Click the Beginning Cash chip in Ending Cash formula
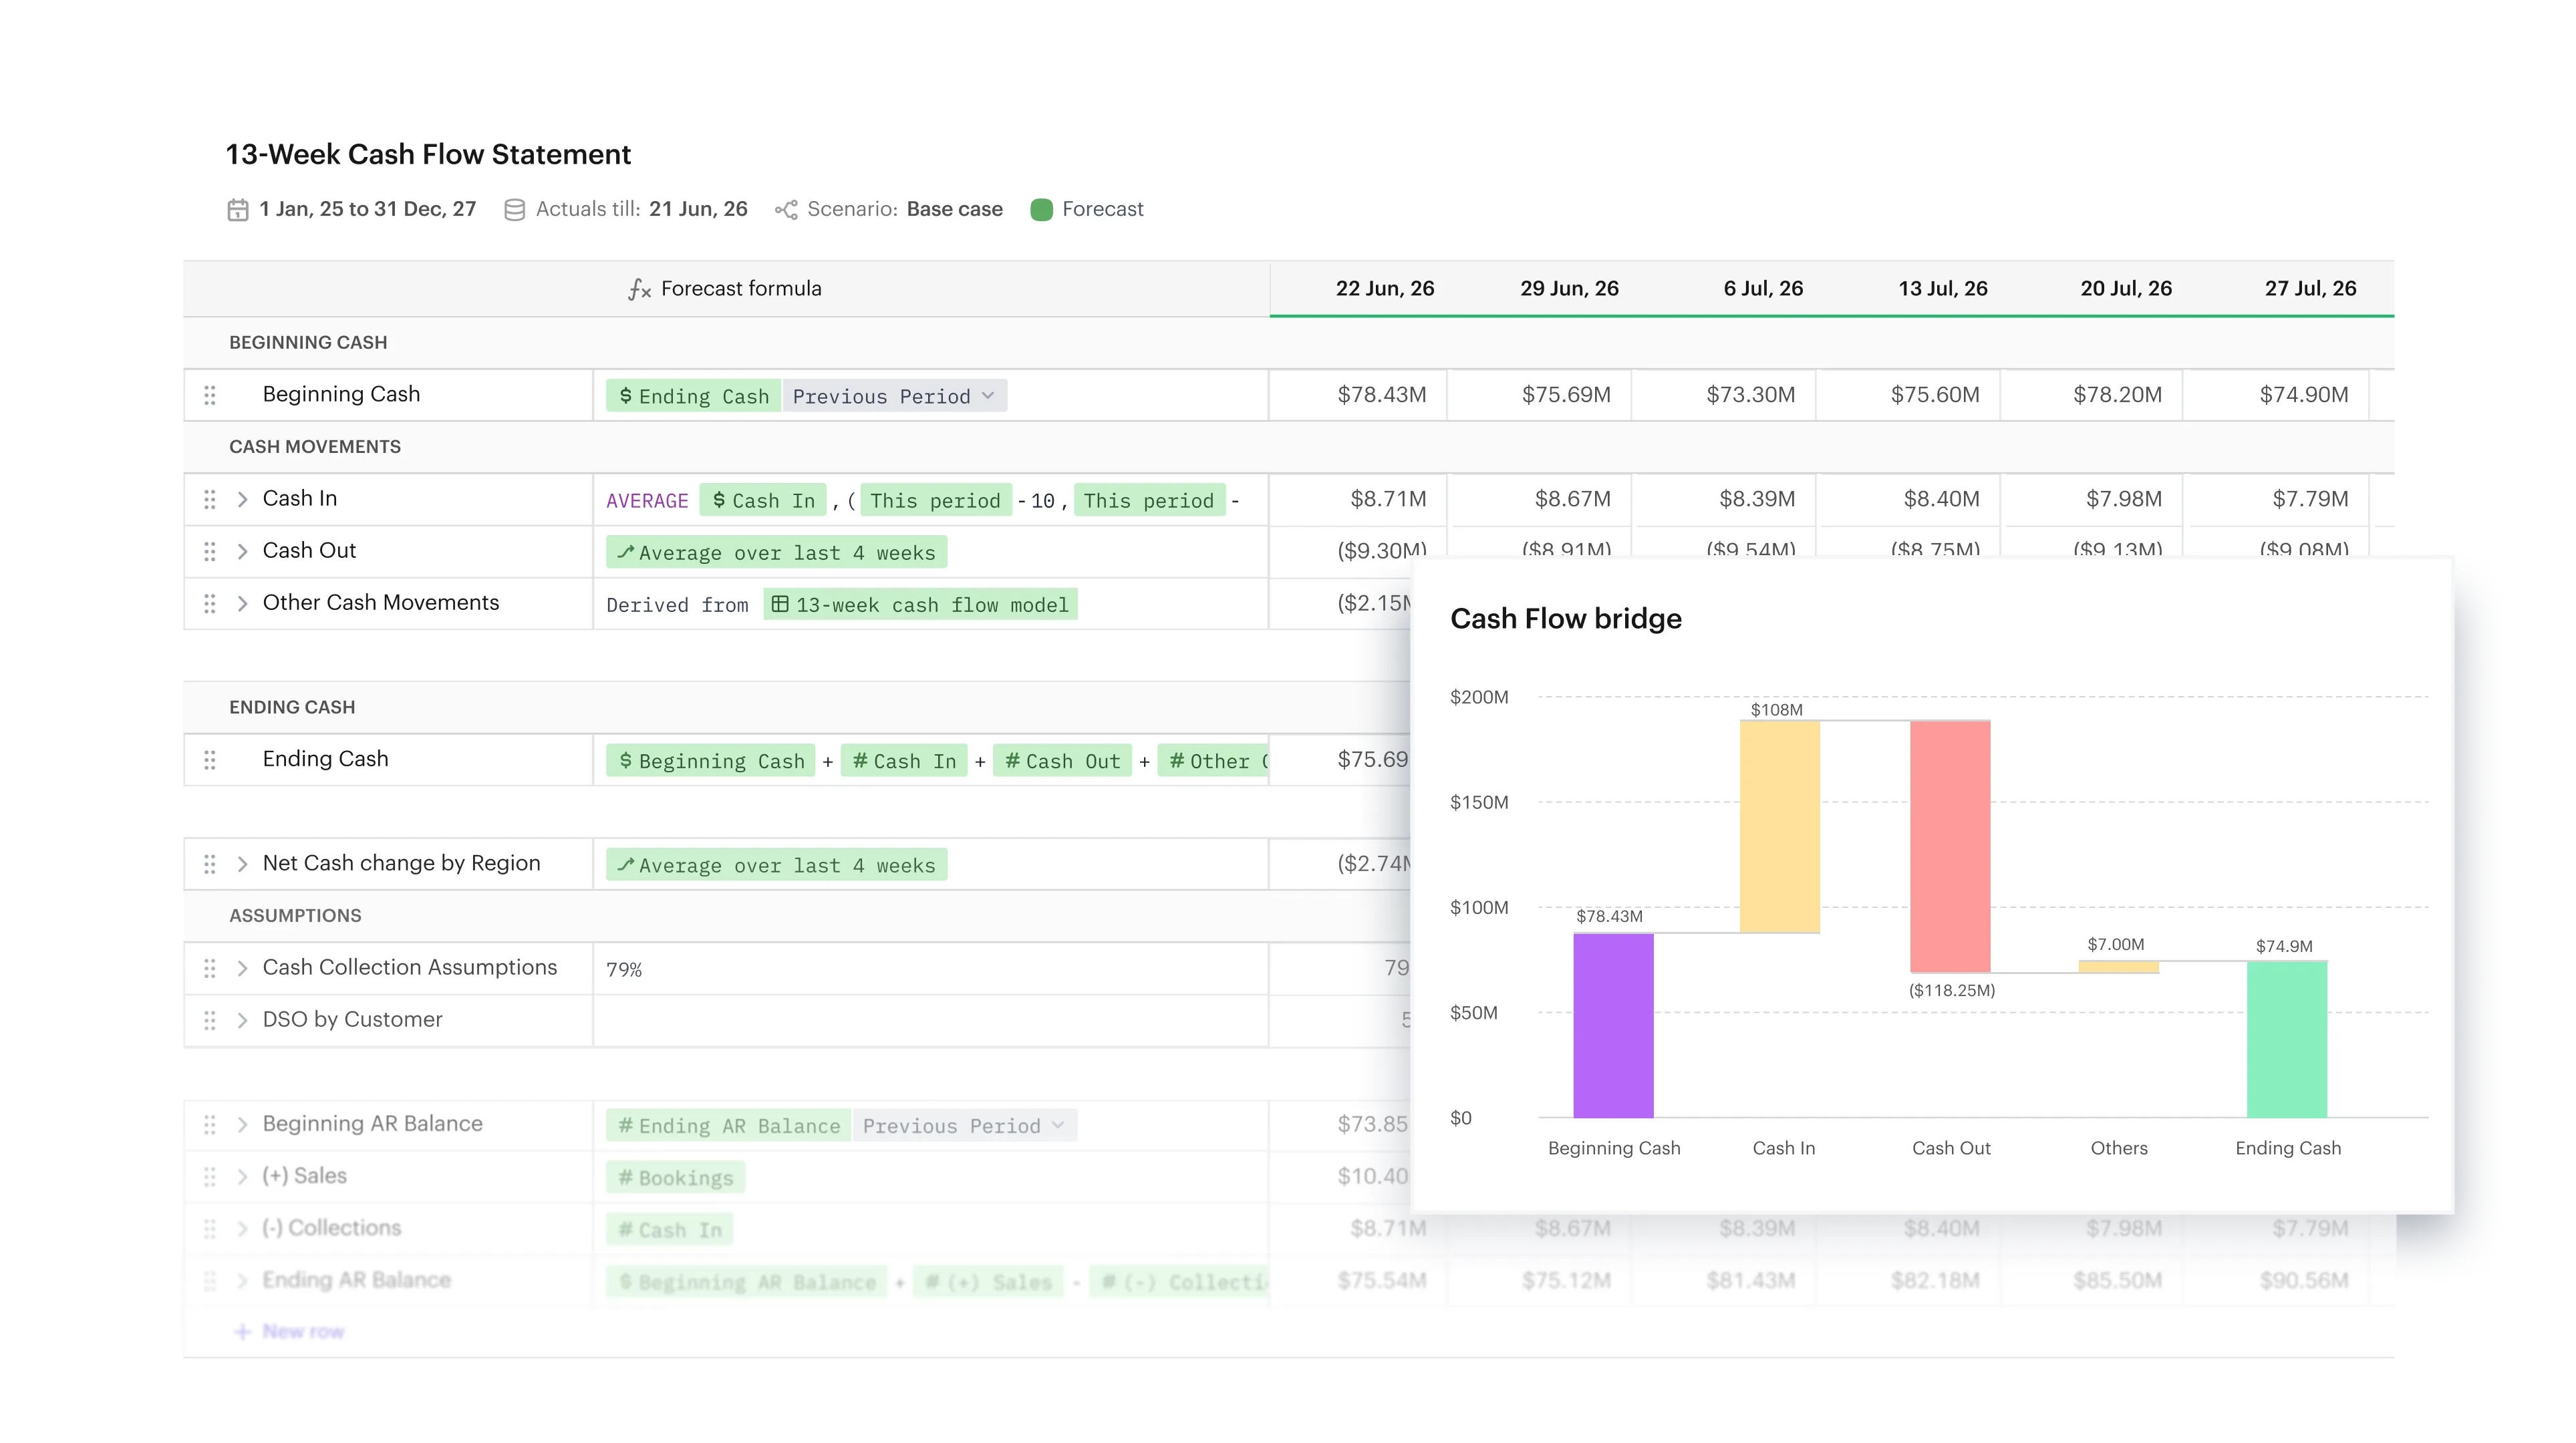 [710, 761]
